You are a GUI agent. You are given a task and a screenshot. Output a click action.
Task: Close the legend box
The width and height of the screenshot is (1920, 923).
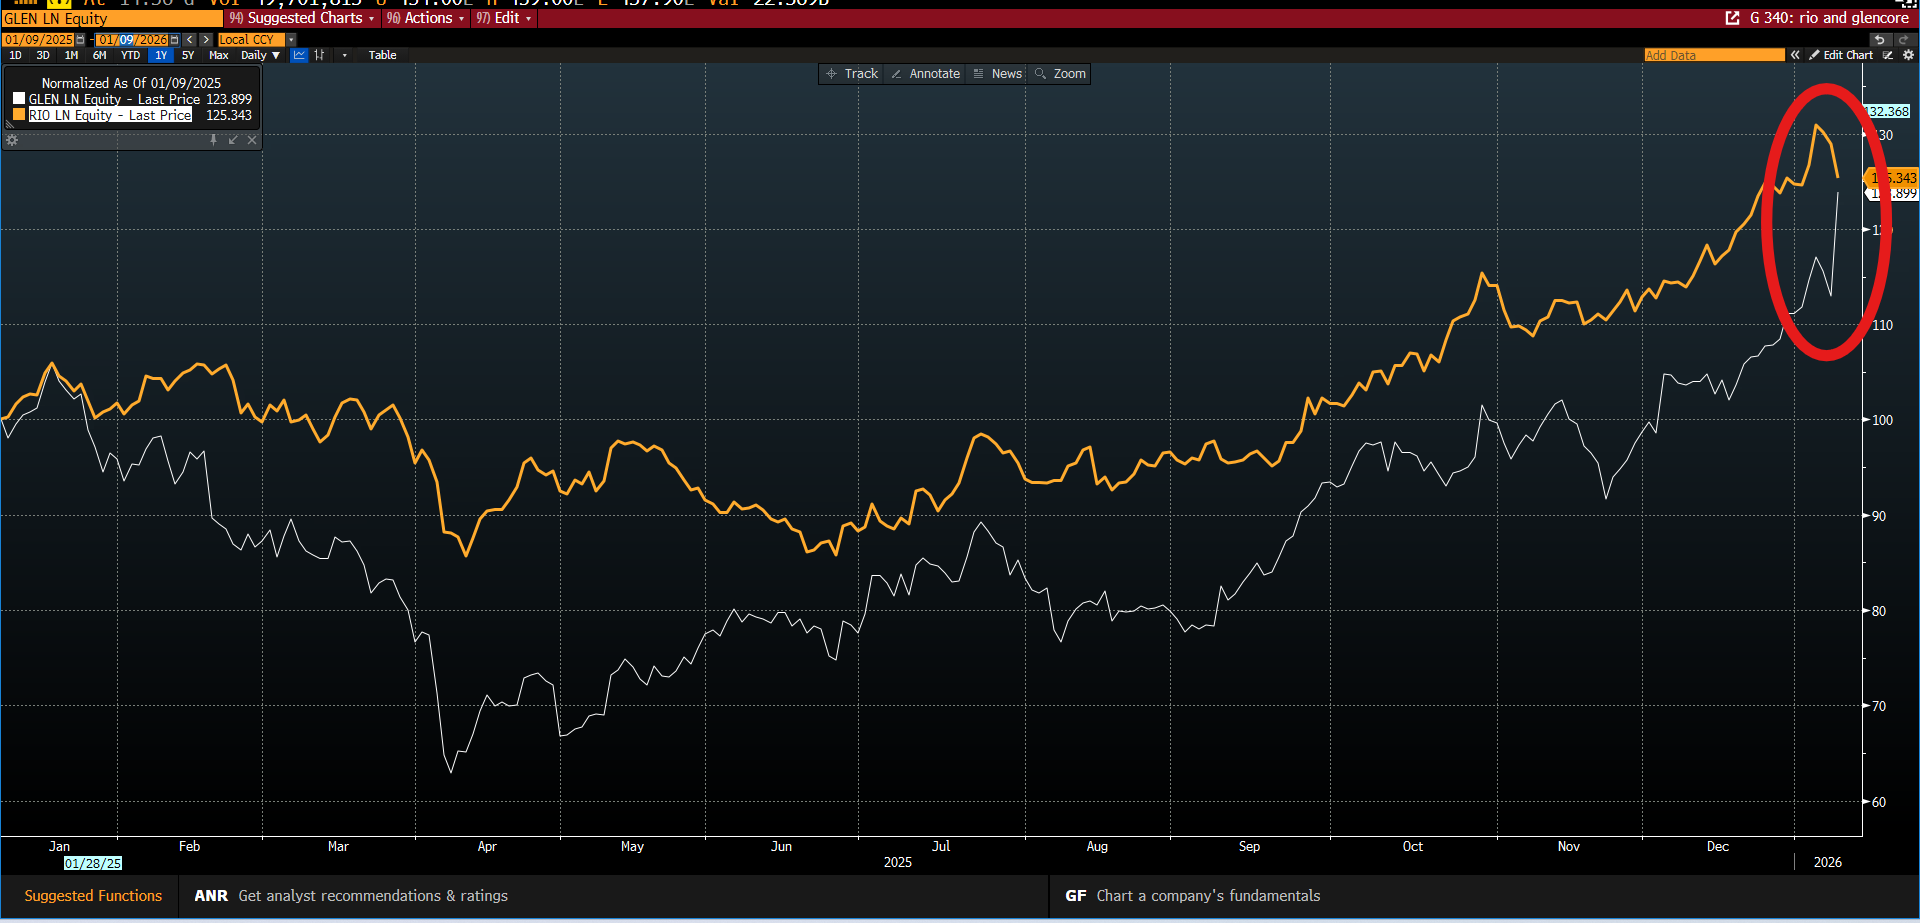click(252, 140)
